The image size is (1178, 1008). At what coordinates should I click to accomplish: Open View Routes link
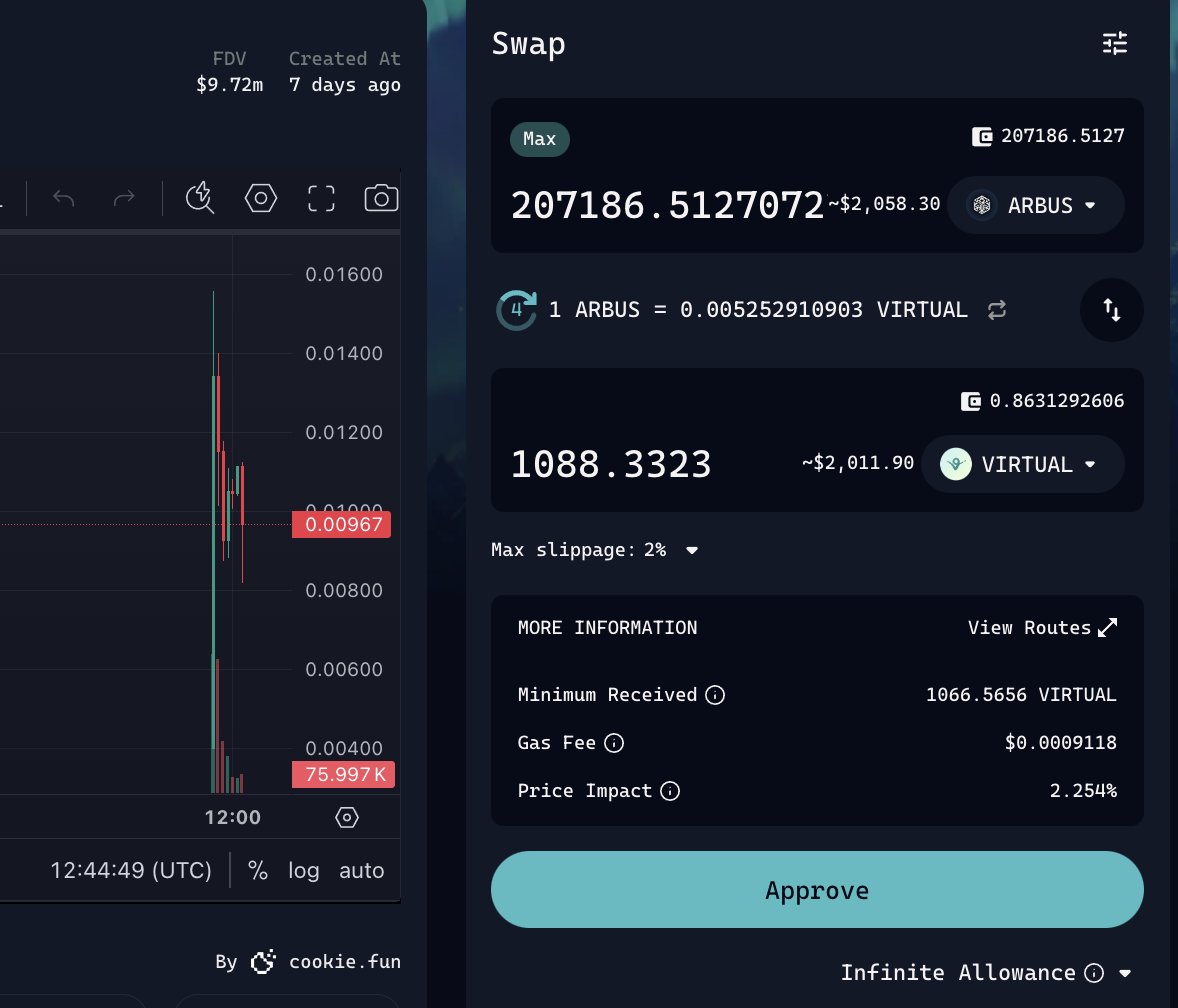coord(1042,627)
